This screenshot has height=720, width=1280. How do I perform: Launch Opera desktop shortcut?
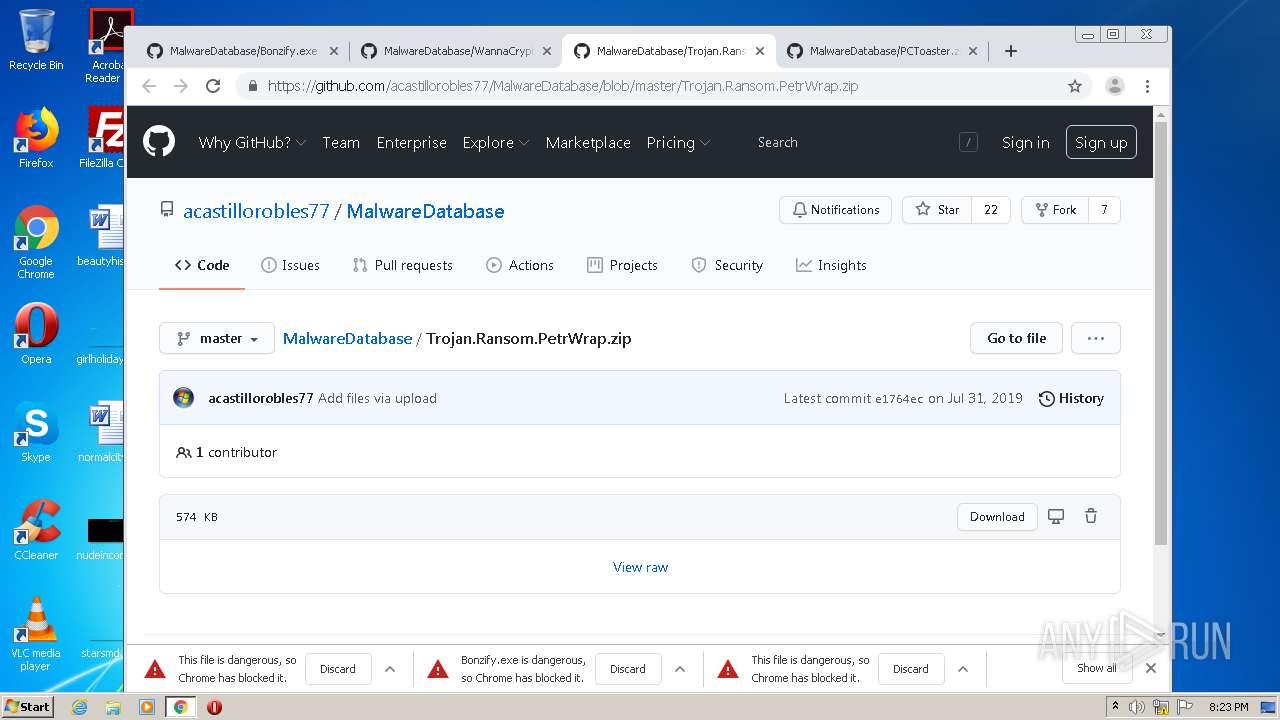(x=36, y=334)
